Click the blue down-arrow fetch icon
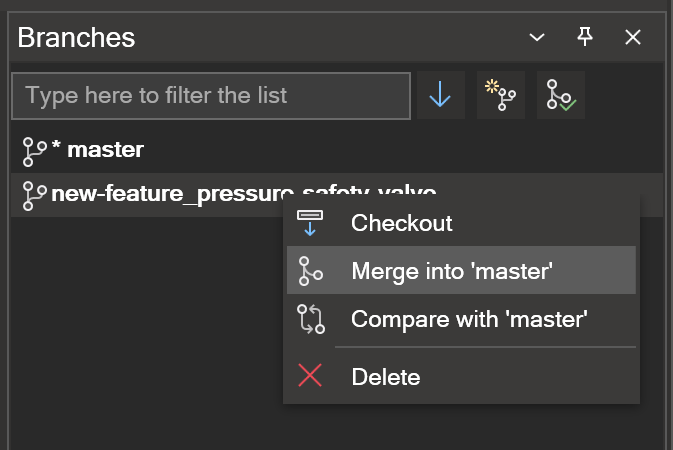Image resolution: width=673 pixels, height=450 pixels. tap(440, 95)
